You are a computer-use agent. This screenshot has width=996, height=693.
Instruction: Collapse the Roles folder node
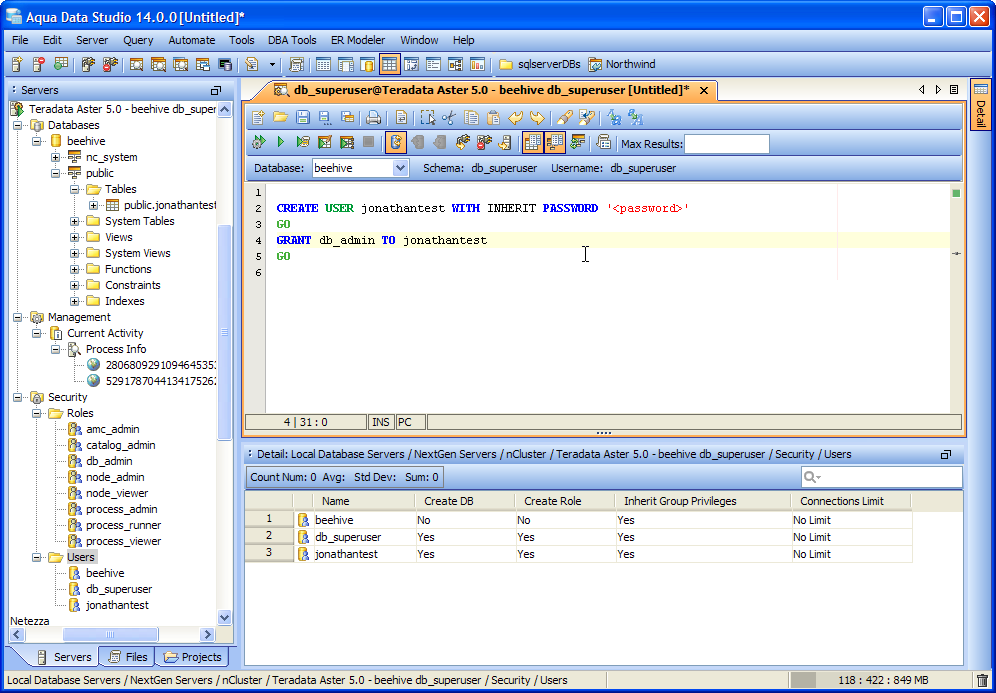point(36,413)
